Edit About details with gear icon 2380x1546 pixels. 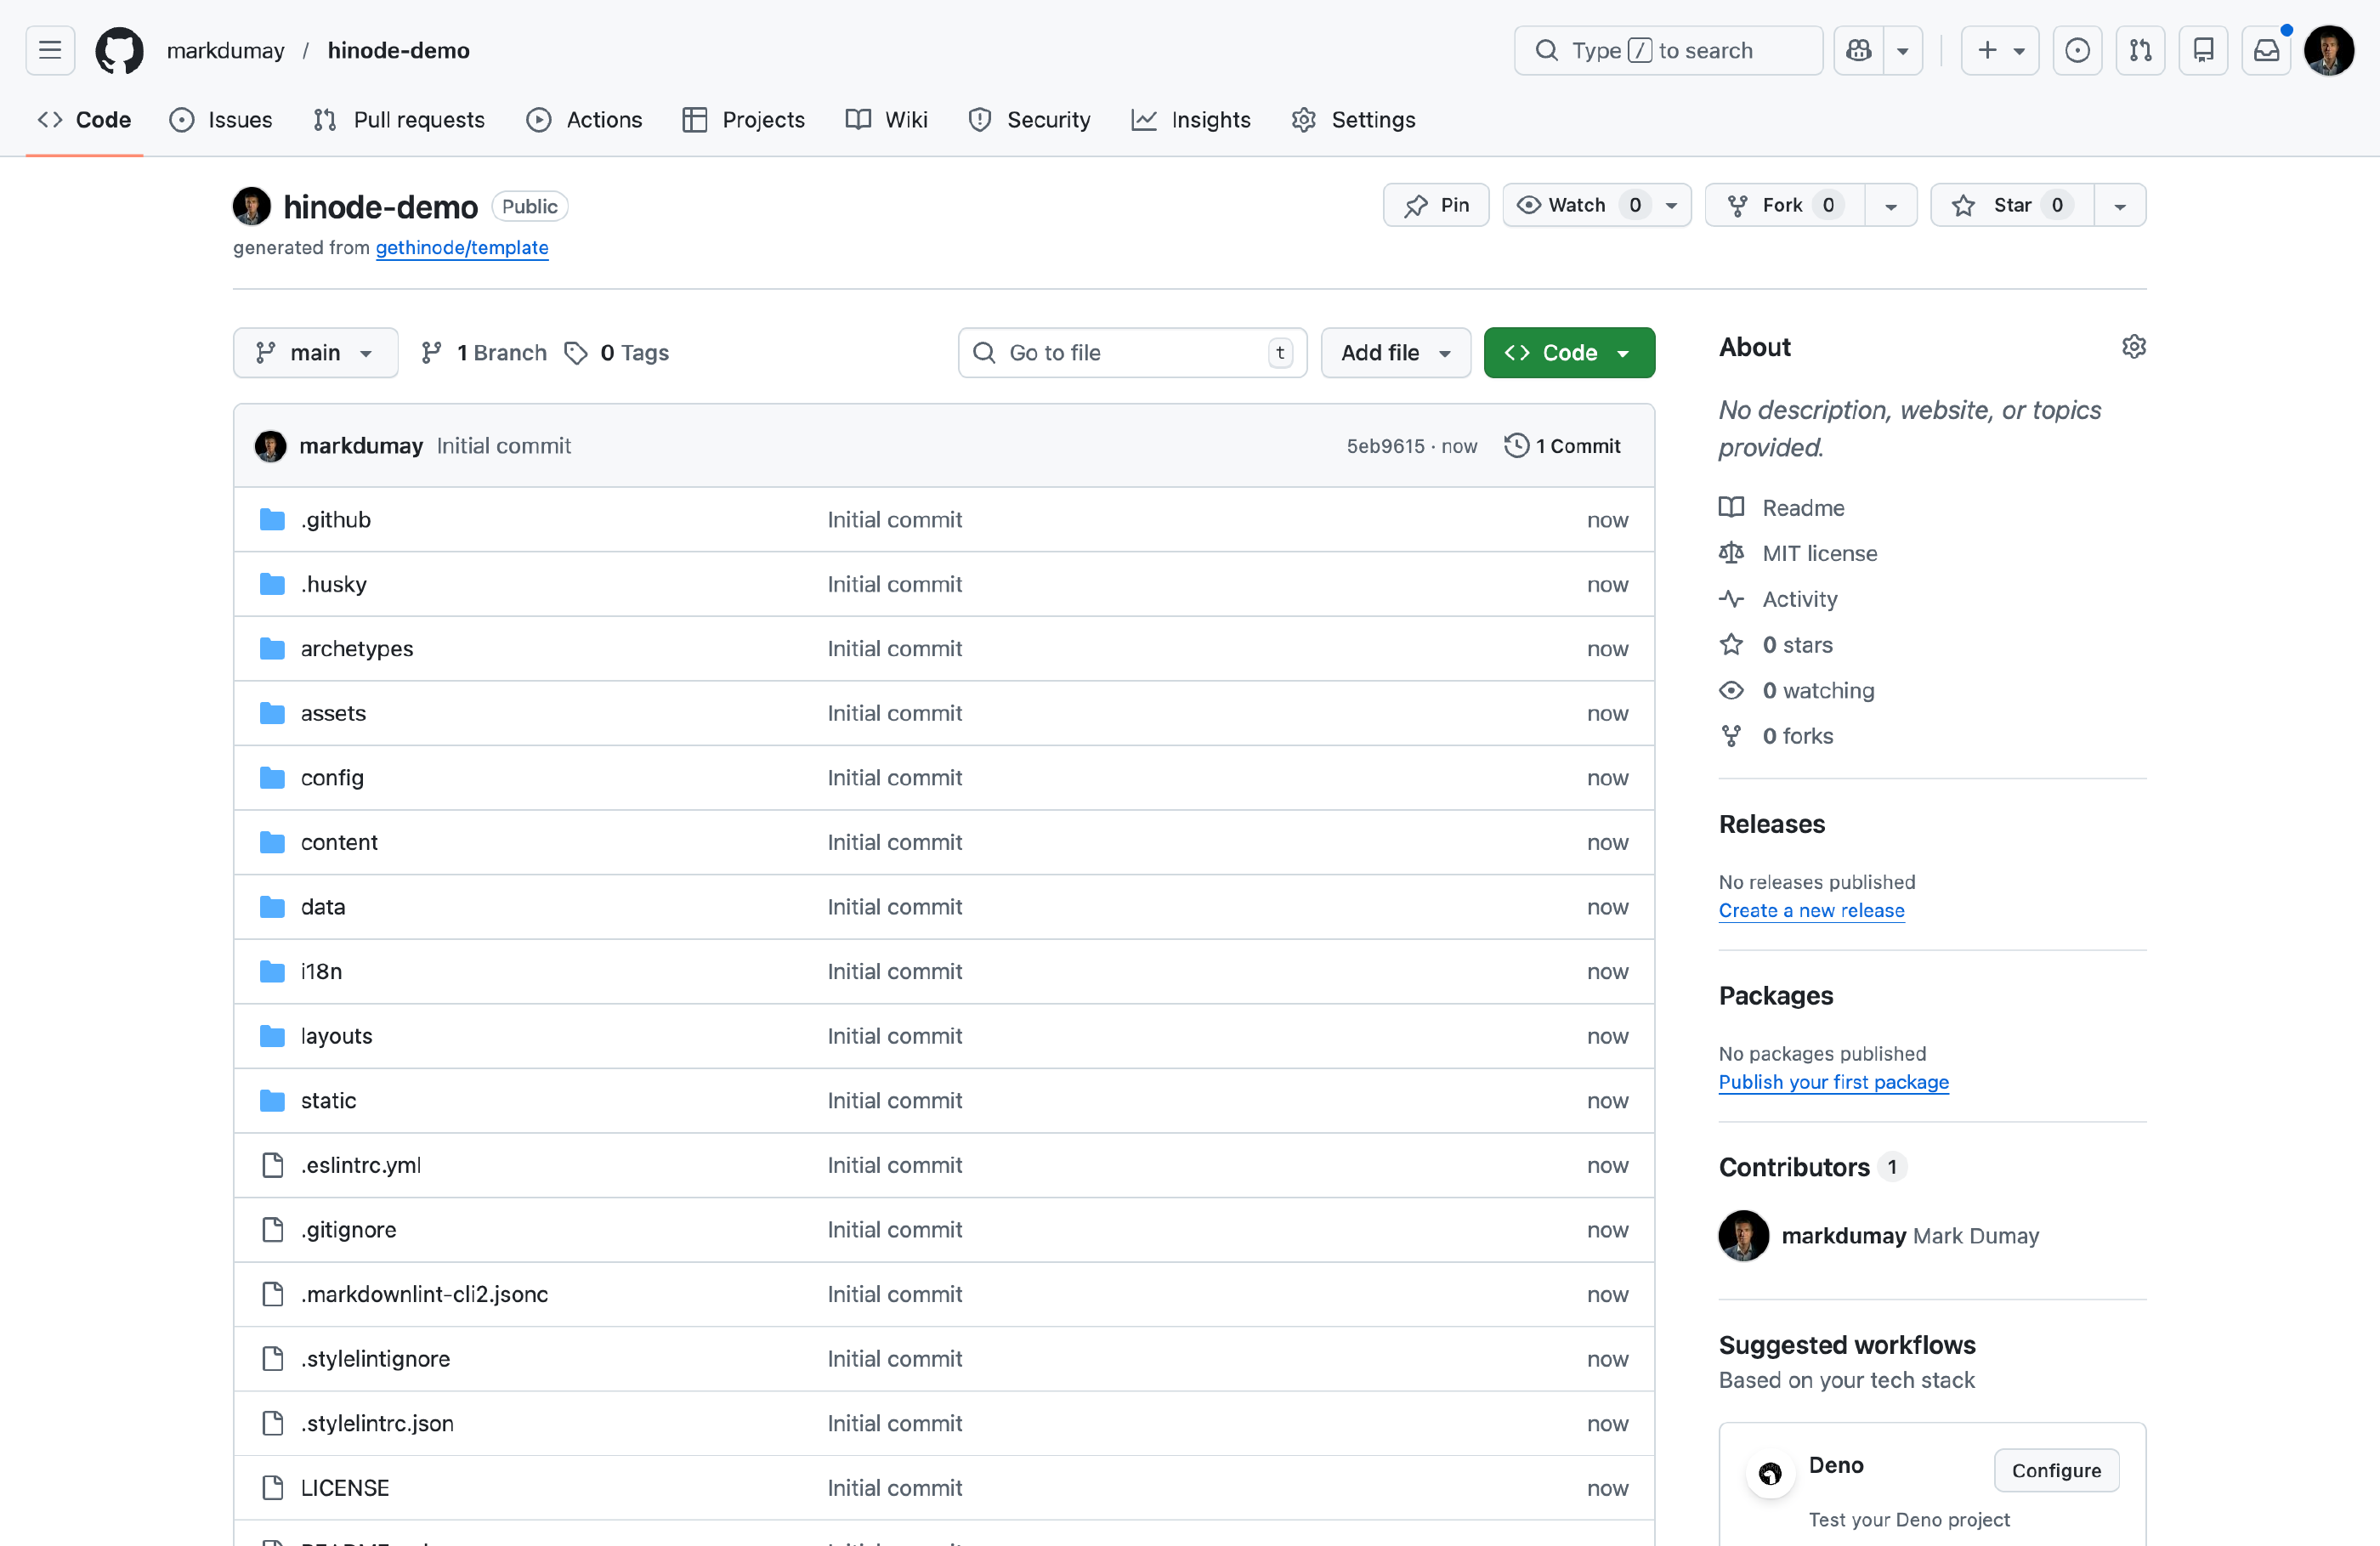tap(2133, 347)
